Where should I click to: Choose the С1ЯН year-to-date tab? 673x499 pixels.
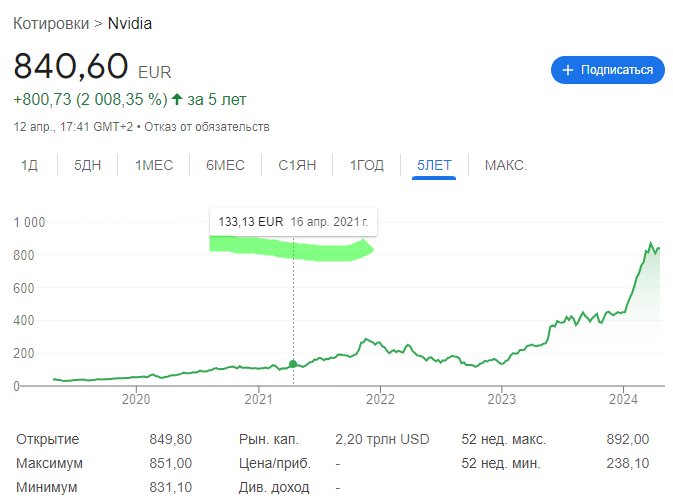297,165
